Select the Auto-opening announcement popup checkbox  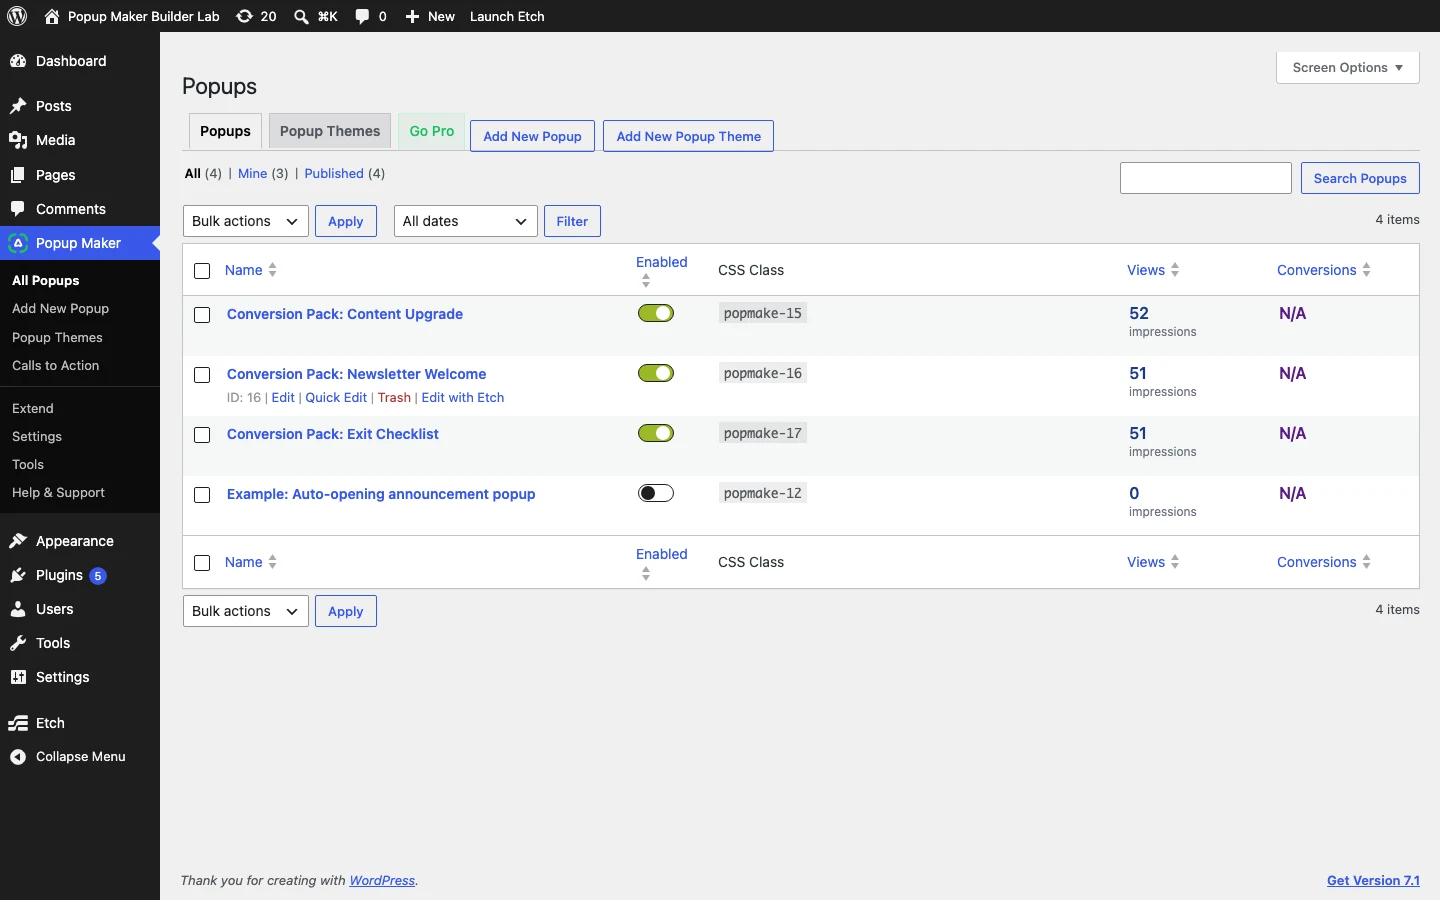(x=202, y=495)
